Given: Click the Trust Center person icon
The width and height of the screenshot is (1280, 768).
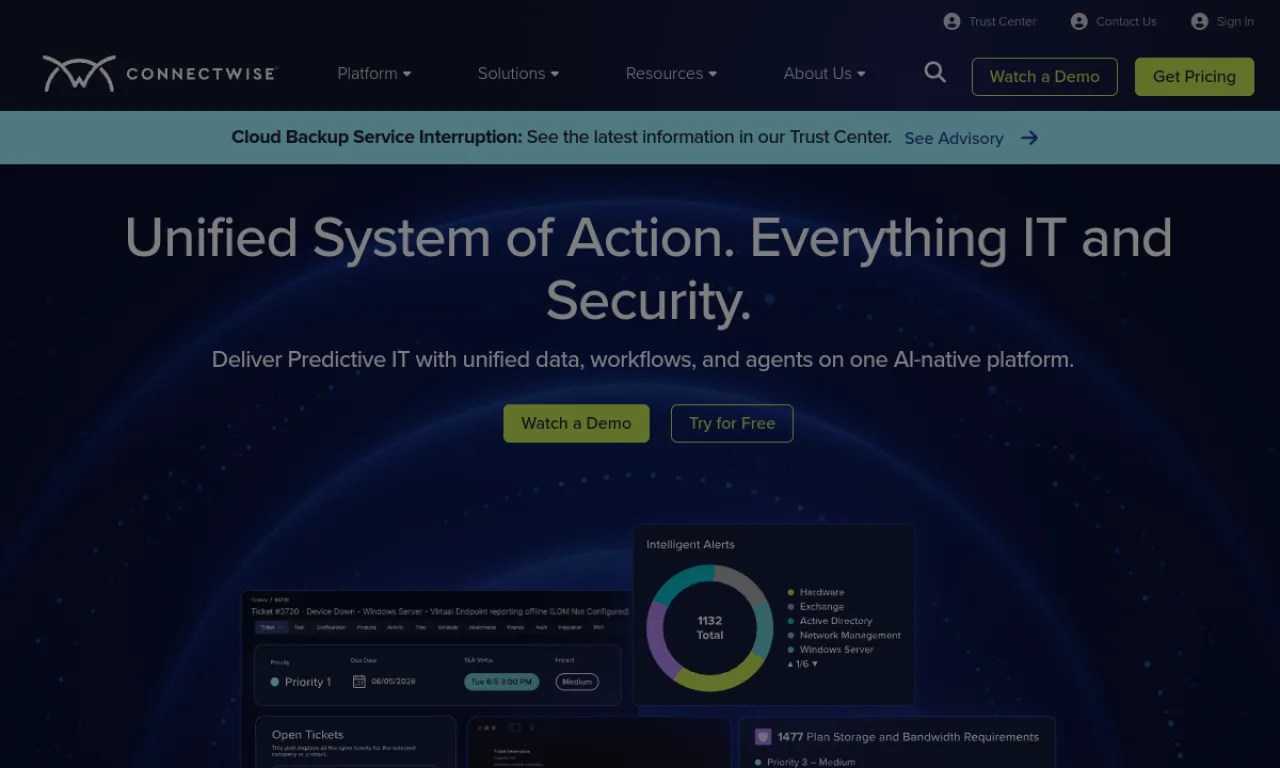Looking at the screenshot, I should pos(952,21).
